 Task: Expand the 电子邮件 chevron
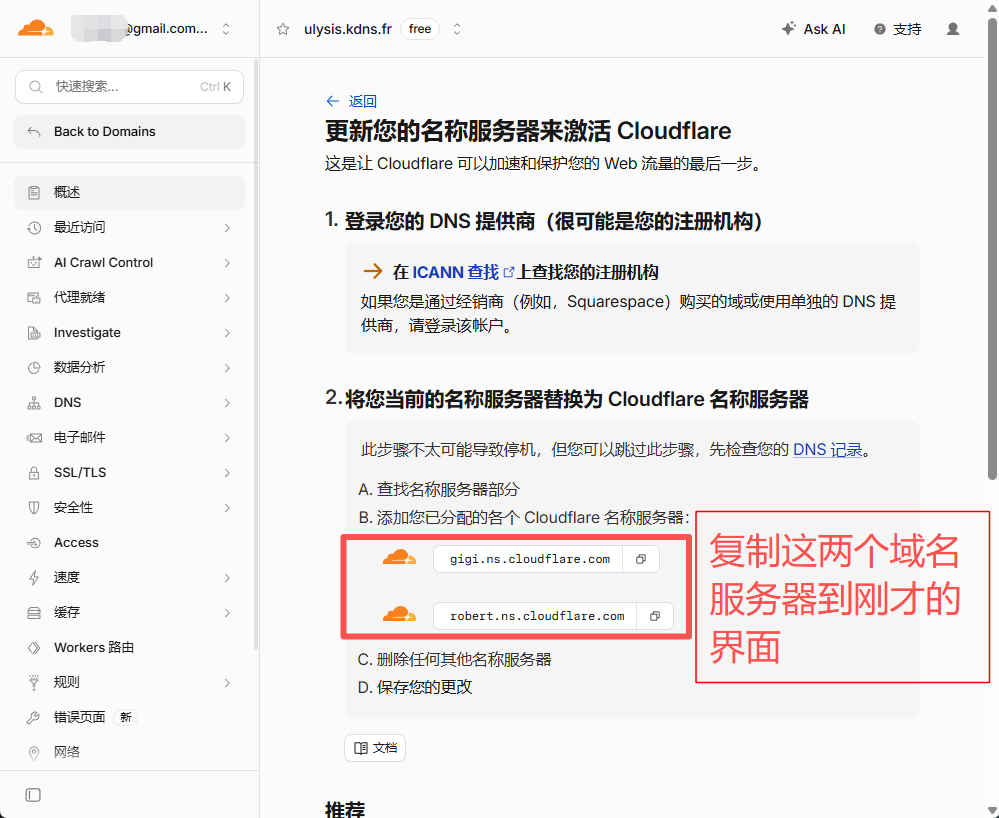coord(227,438)
